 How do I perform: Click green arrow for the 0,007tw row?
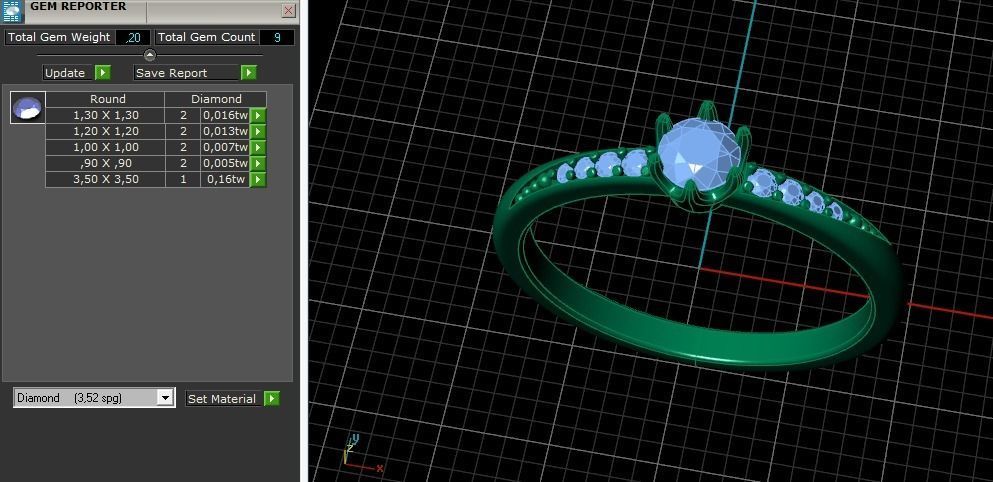[x=258, y=148]
